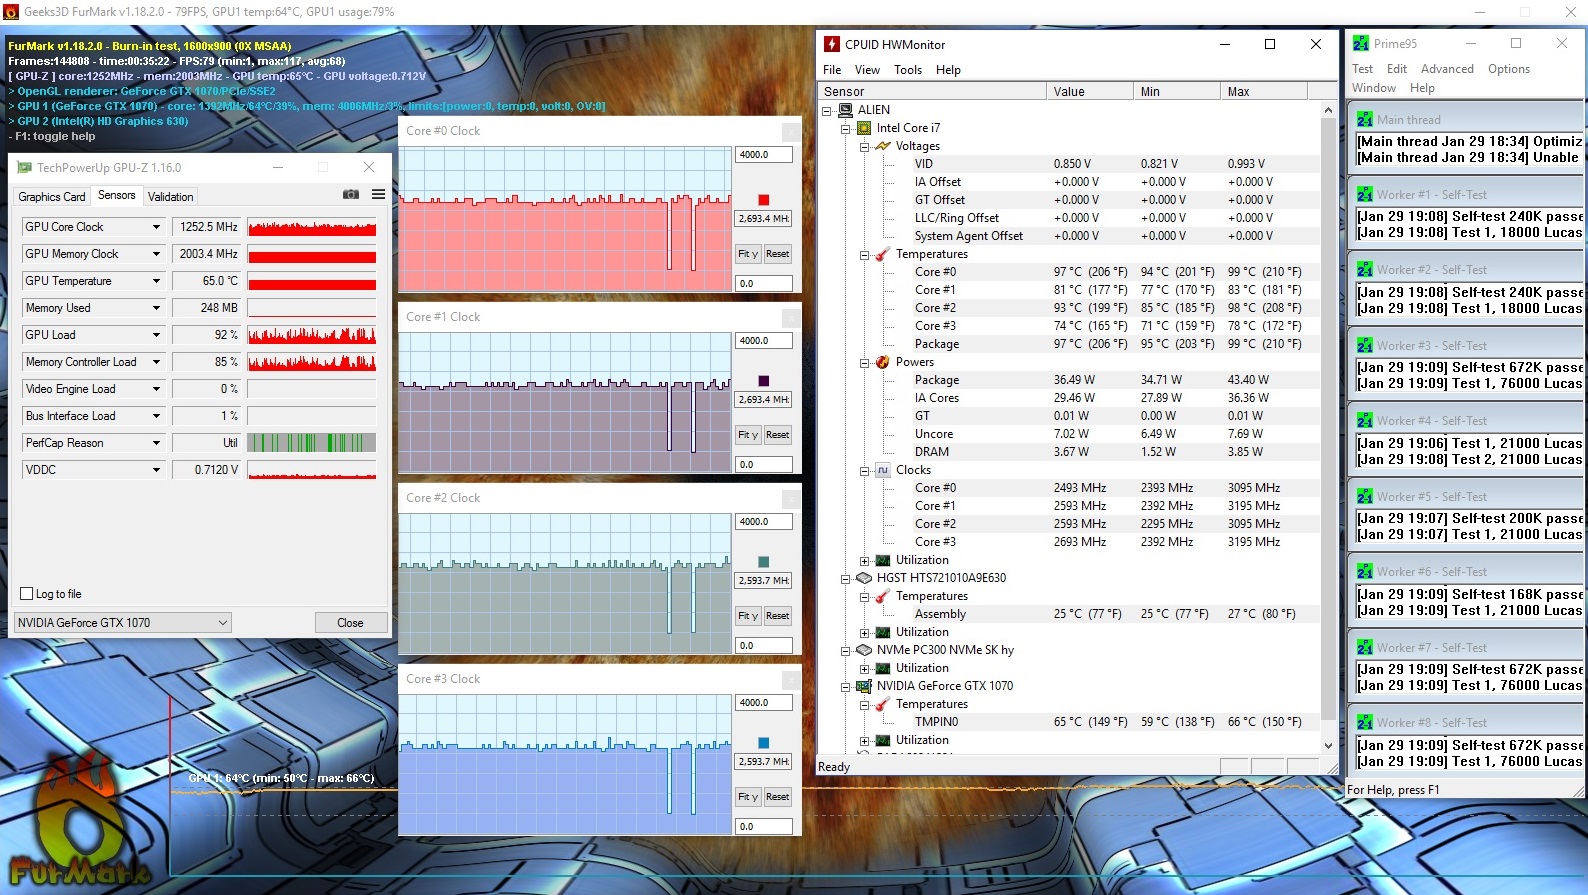Take a GPU-Z screenshot with camera icon
This screenshot has width=1588, height=895.
(351, 195)
